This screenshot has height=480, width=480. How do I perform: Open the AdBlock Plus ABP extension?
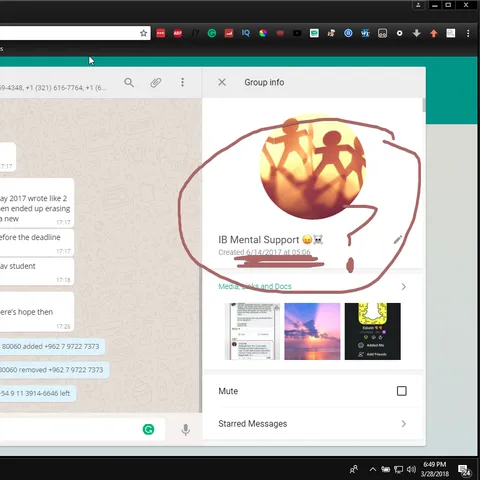click(x=178, y=33)
